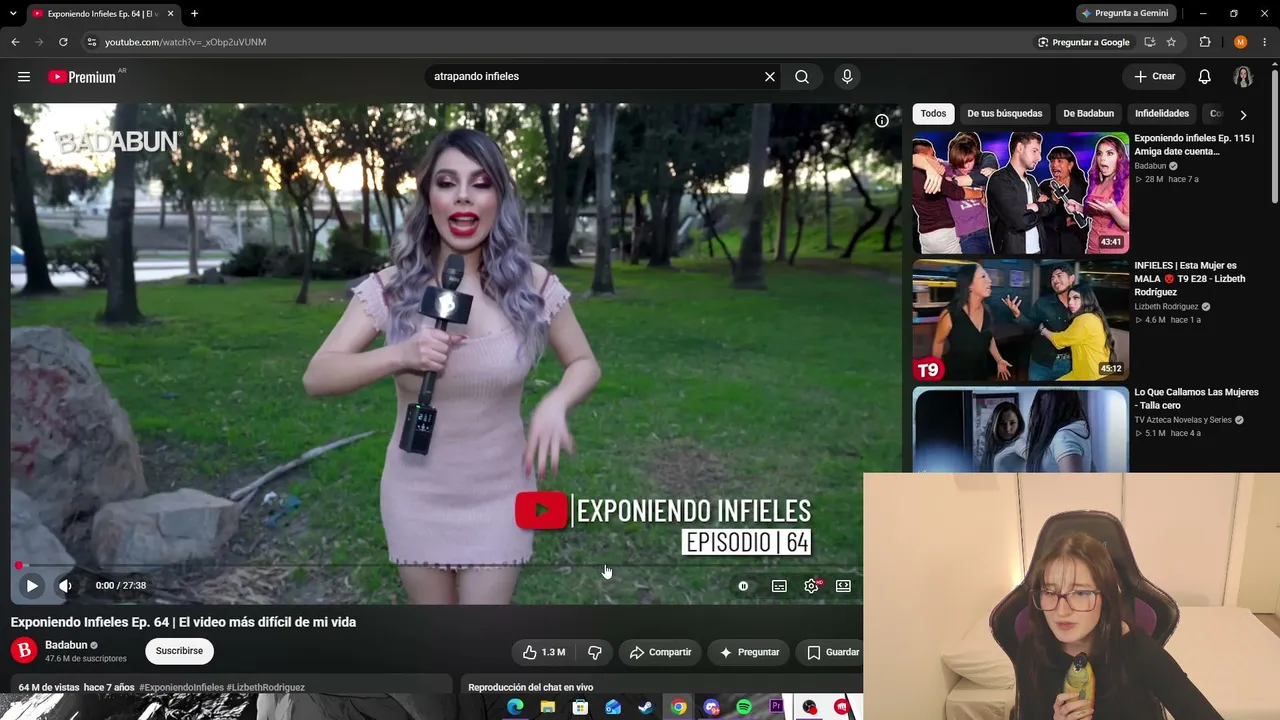
Task: Open the Badabun channel name link
Action: tap(66, 645)
